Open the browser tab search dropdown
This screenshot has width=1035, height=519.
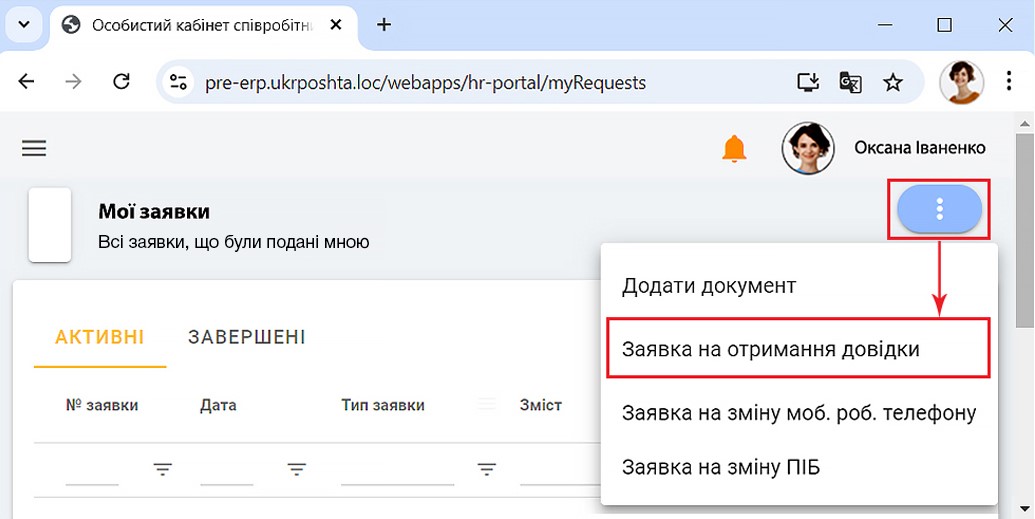[25, 25]
